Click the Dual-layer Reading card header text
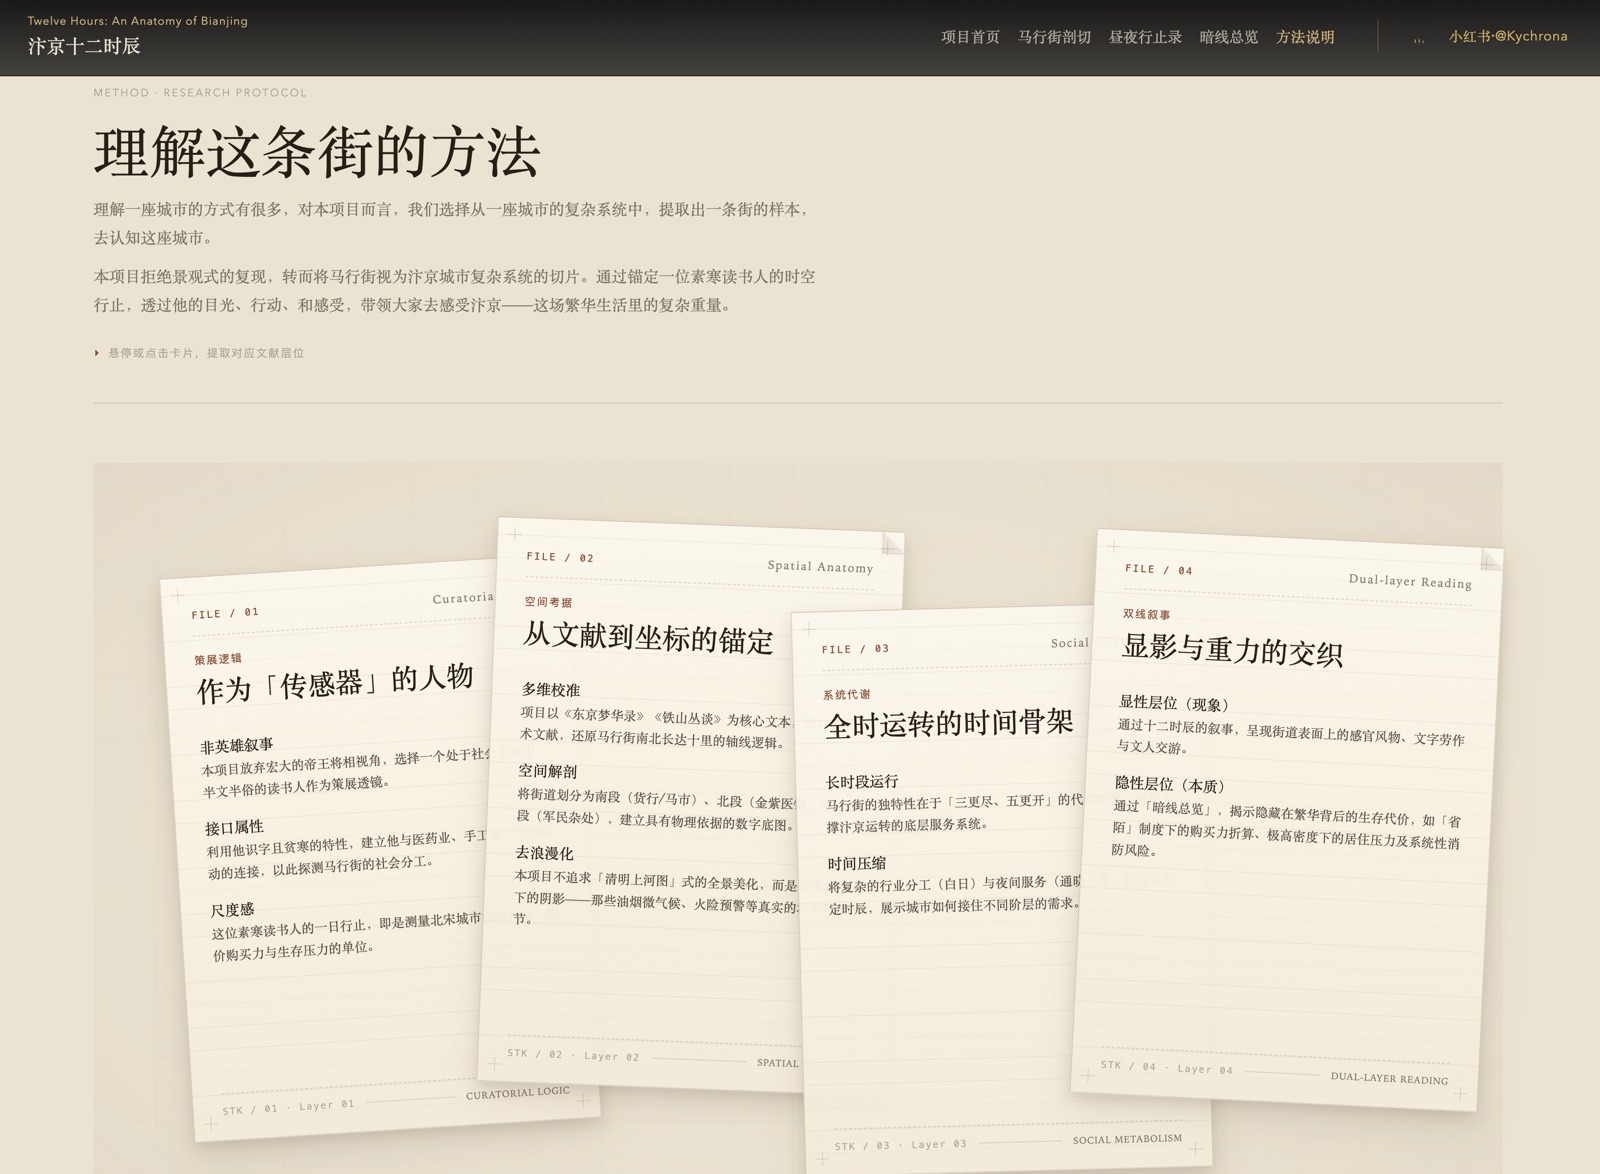This screenshot has width=1600, height=1174. coord(1410,581)
